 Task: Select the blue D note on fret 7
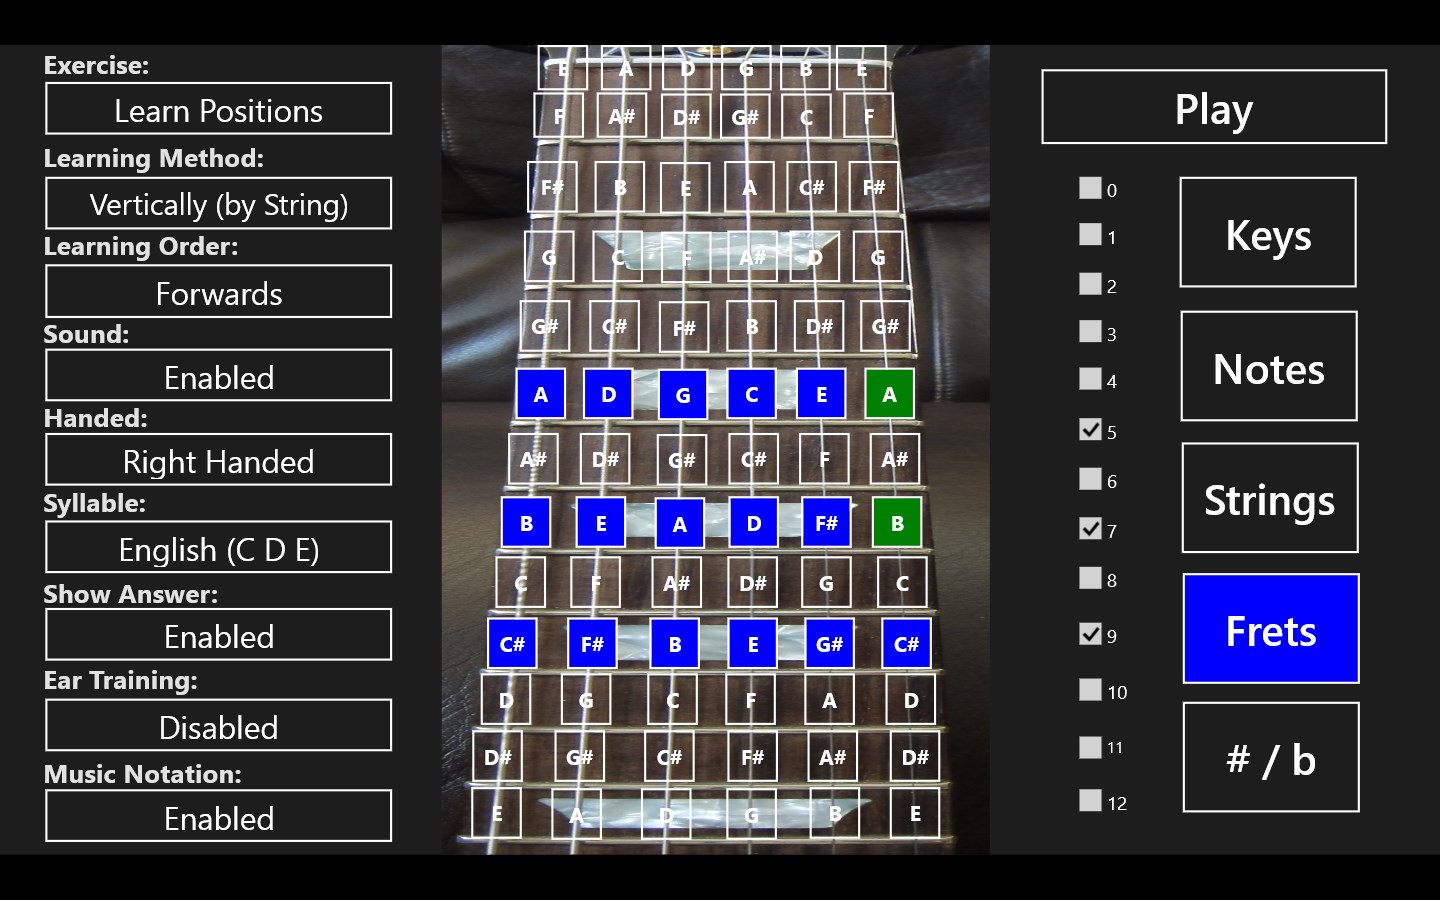pyautogui.click(x=753, y=523)
